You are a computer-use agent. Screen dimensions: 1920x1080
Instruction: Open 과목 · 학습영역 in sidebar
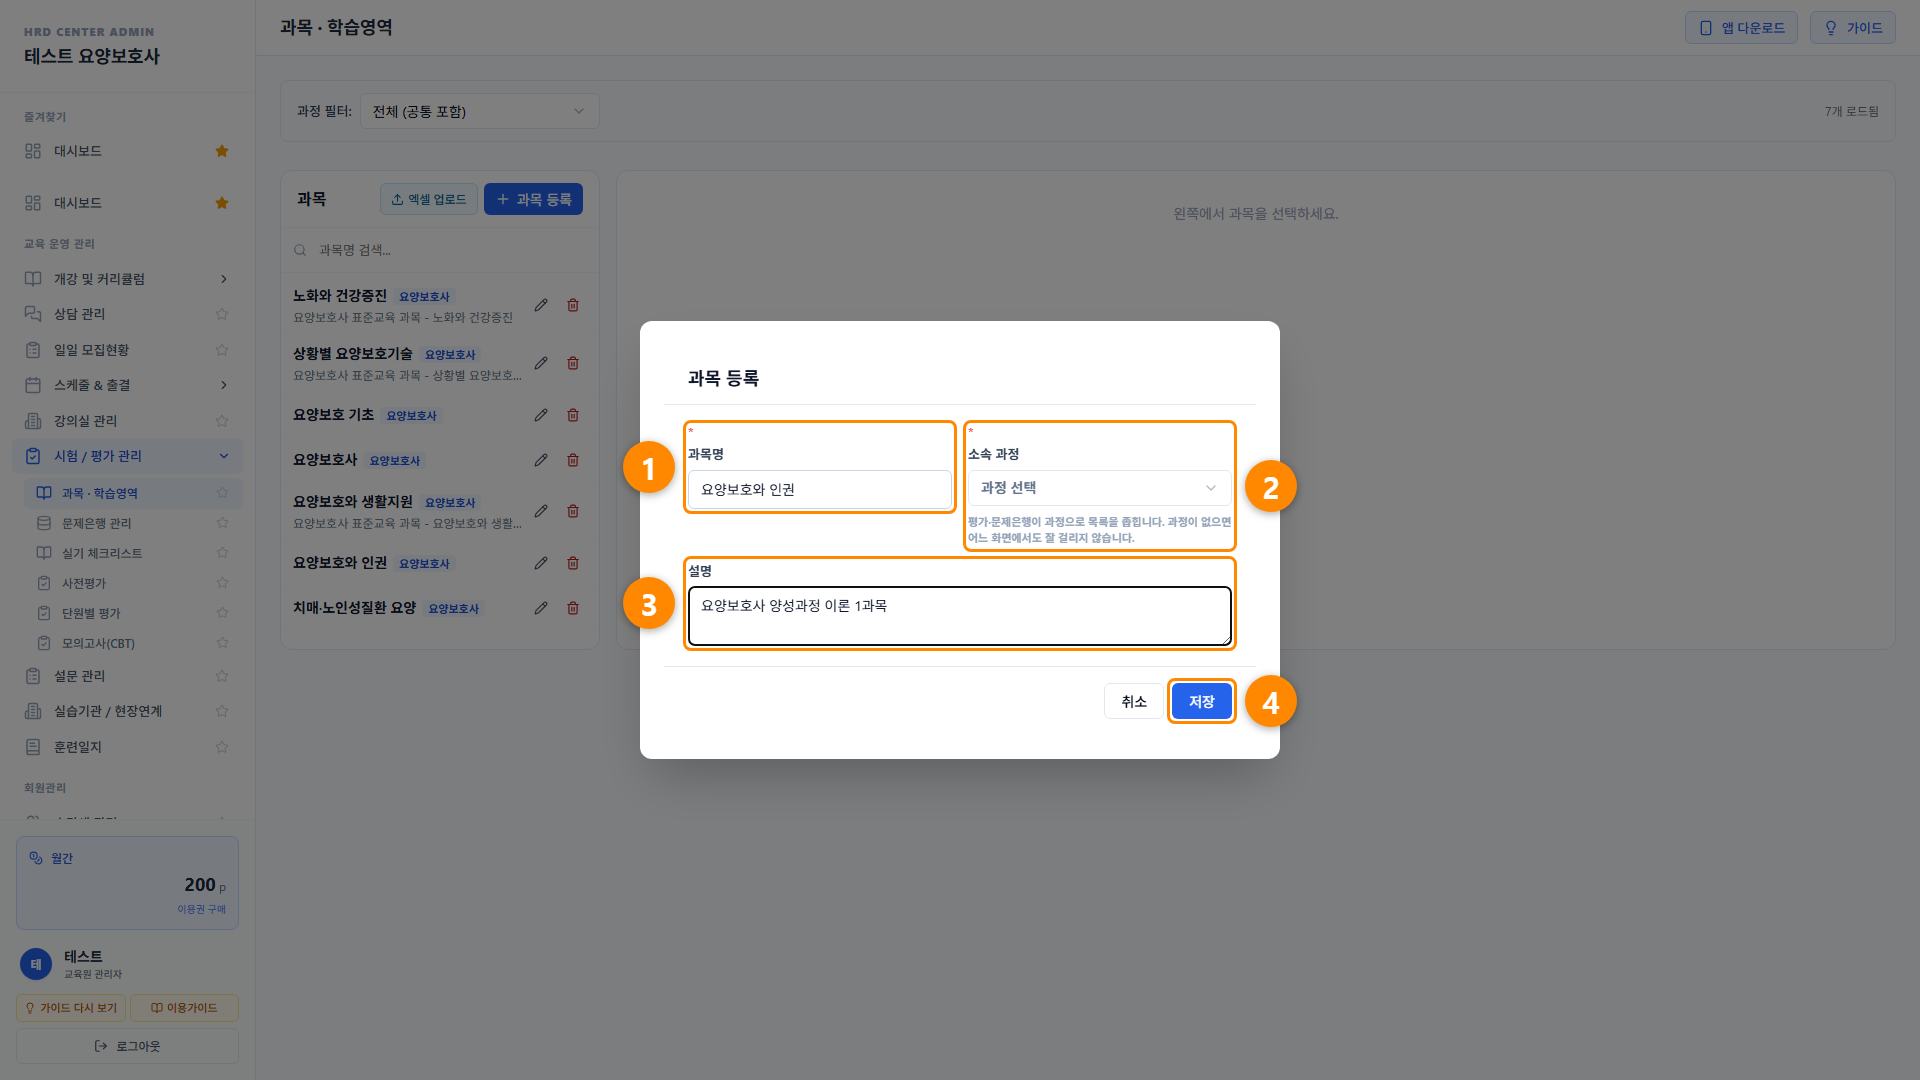pyautogui.click(x=132, y=493)
